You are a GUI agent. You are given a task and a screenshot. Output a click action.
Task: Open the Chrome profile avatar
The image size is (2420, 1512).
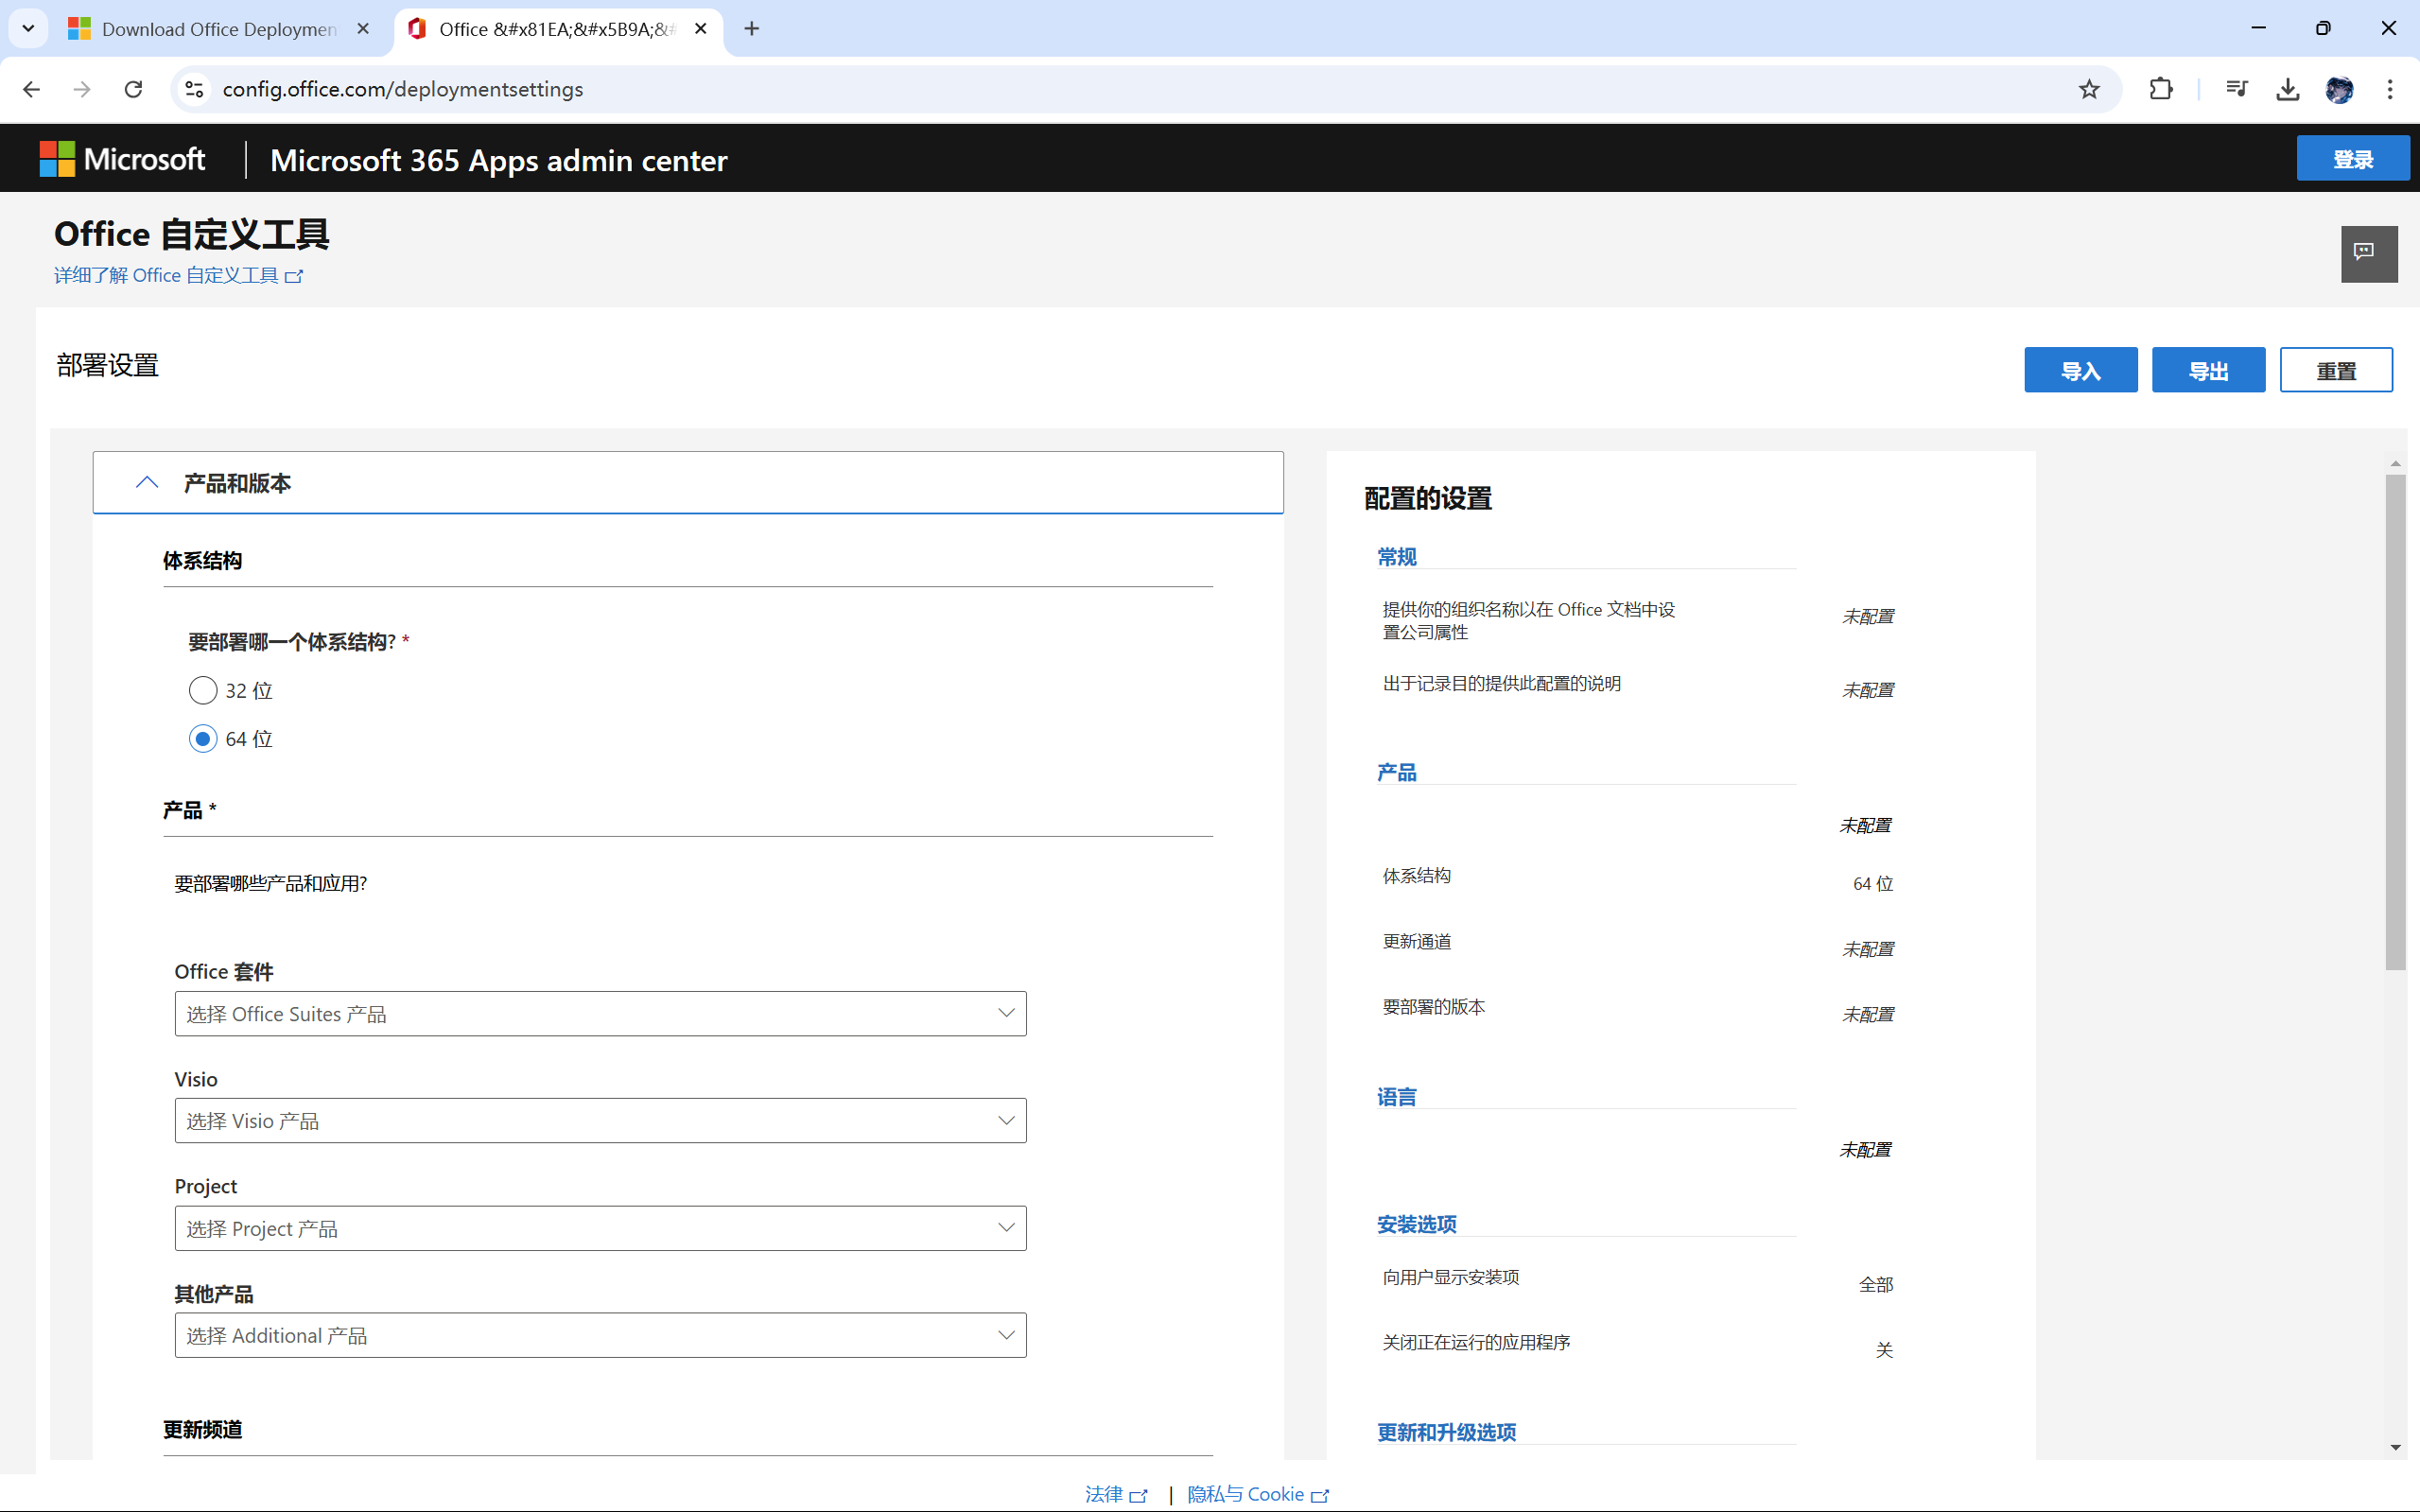point(2339,89)
